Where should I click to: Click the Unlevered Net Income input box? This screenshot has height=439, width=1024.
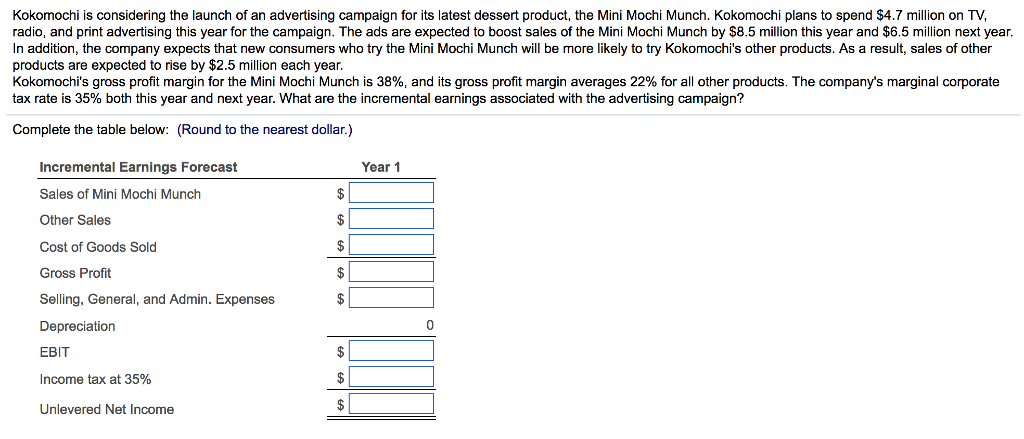pos(392,404)
